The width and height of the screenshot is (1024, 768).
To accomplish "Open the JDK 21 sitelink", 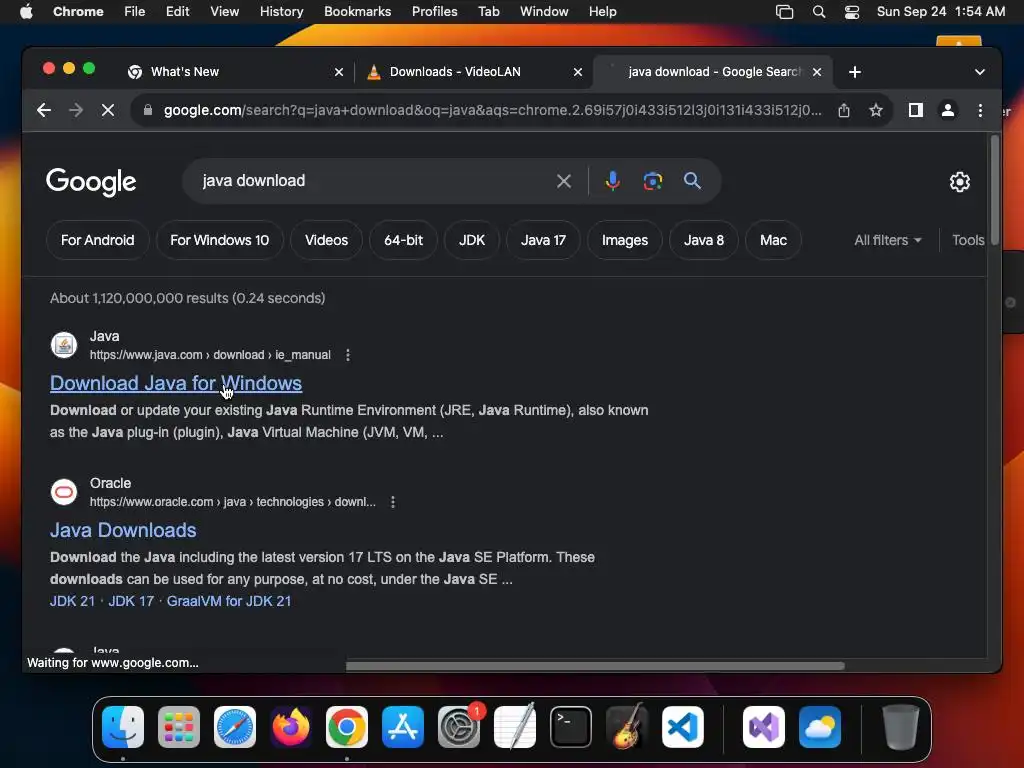I will coord(72,601).
